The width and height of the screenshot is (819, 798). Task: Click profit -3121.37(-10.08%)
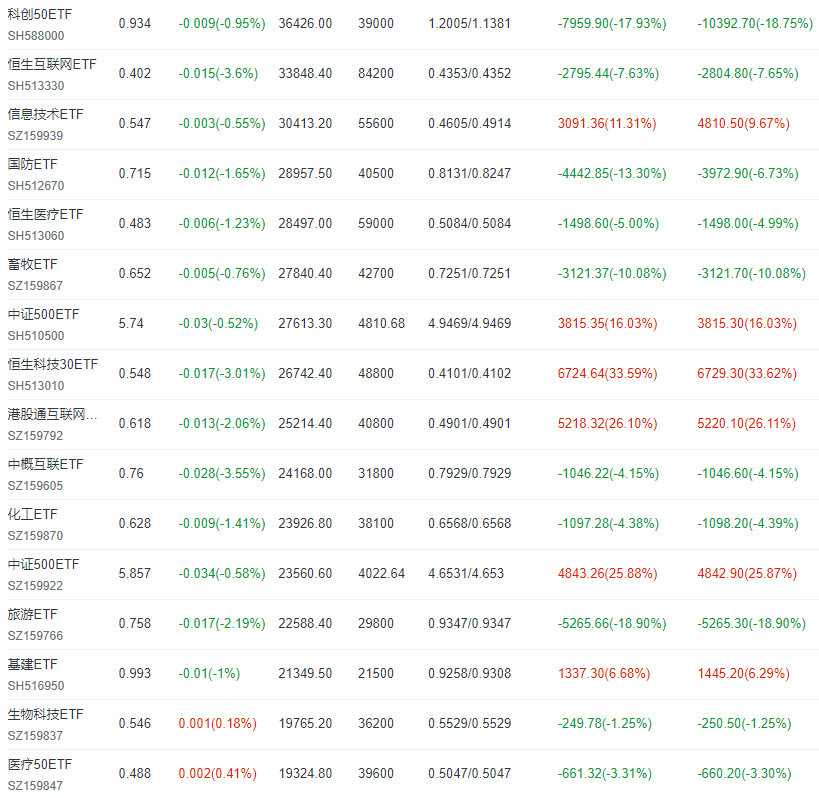(612, 274)
